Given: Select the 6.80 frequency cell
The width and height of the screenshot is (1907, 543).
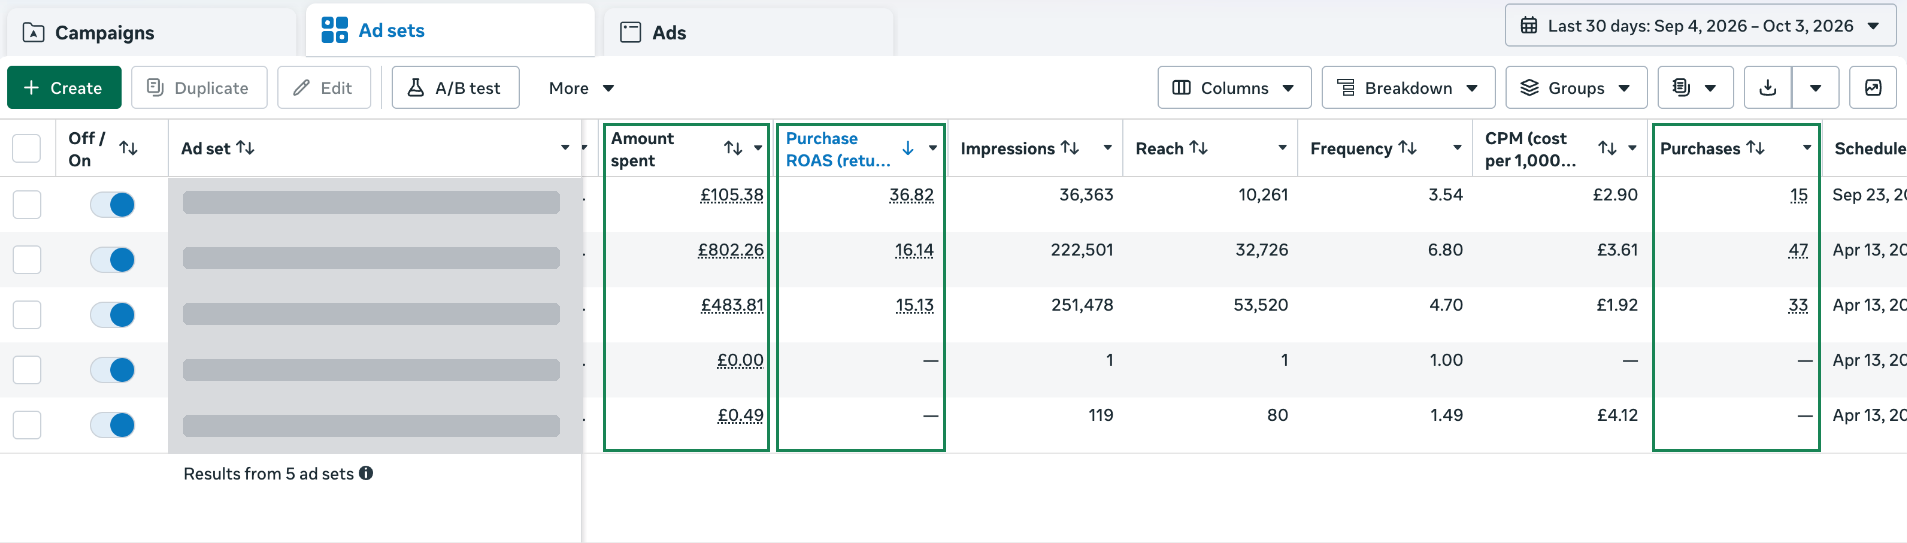Looking at the screenshot, I should point(1445,250).
